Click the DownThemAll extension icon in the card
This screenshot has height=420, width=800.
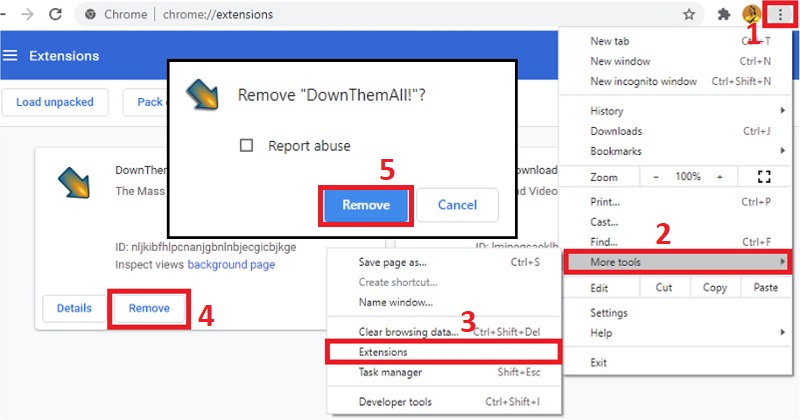[x=74, y=183]
